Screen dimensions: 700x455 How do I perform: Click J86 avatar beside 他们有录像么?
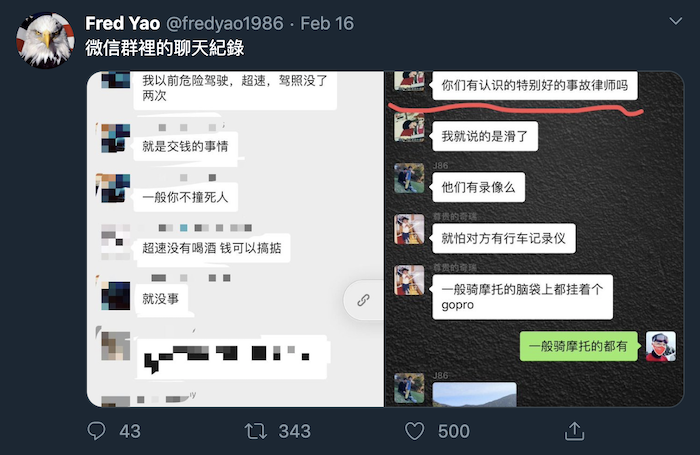point(409,178)
